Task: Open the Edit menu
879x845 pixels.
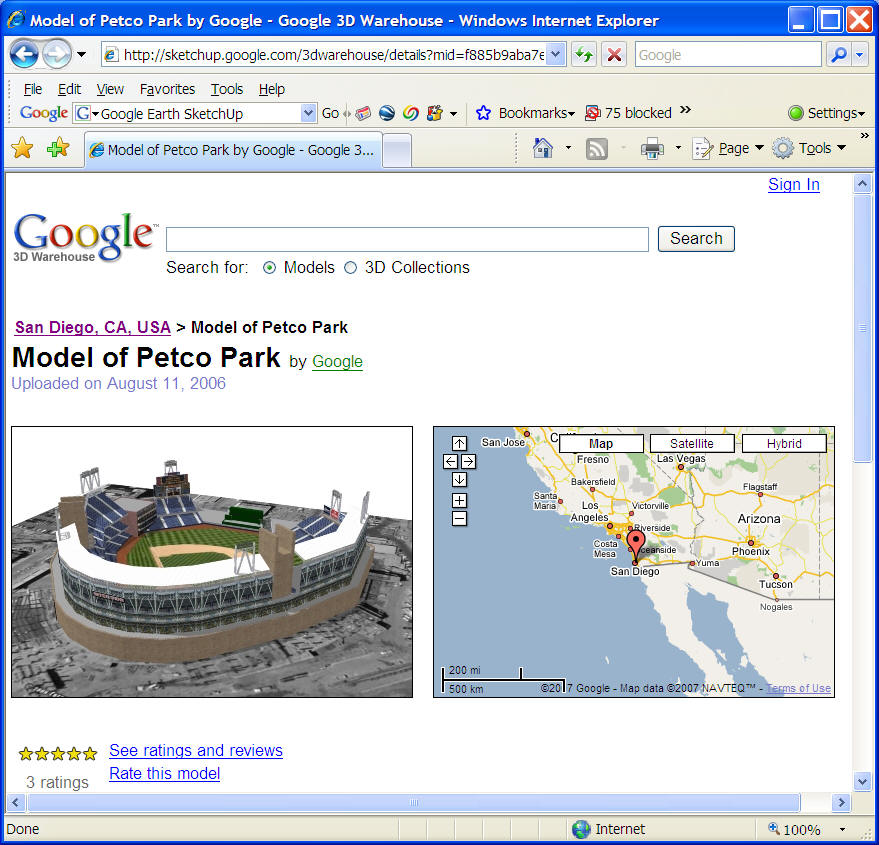Action: tap(70, 89)
